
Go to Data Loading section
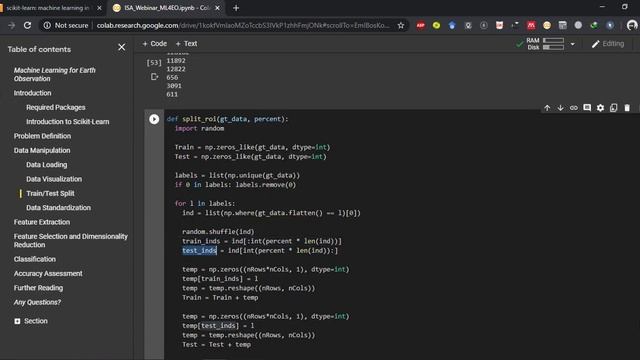click(47, 164)
